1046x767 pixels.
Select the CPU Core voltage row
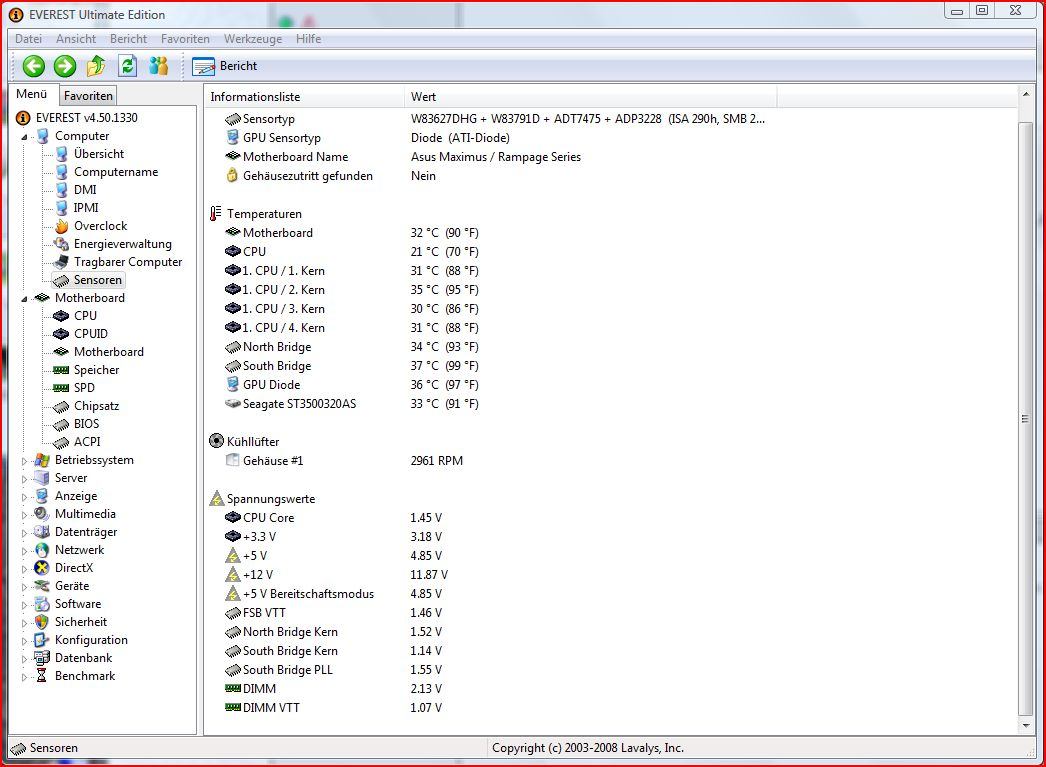click(x=333, y=518)
